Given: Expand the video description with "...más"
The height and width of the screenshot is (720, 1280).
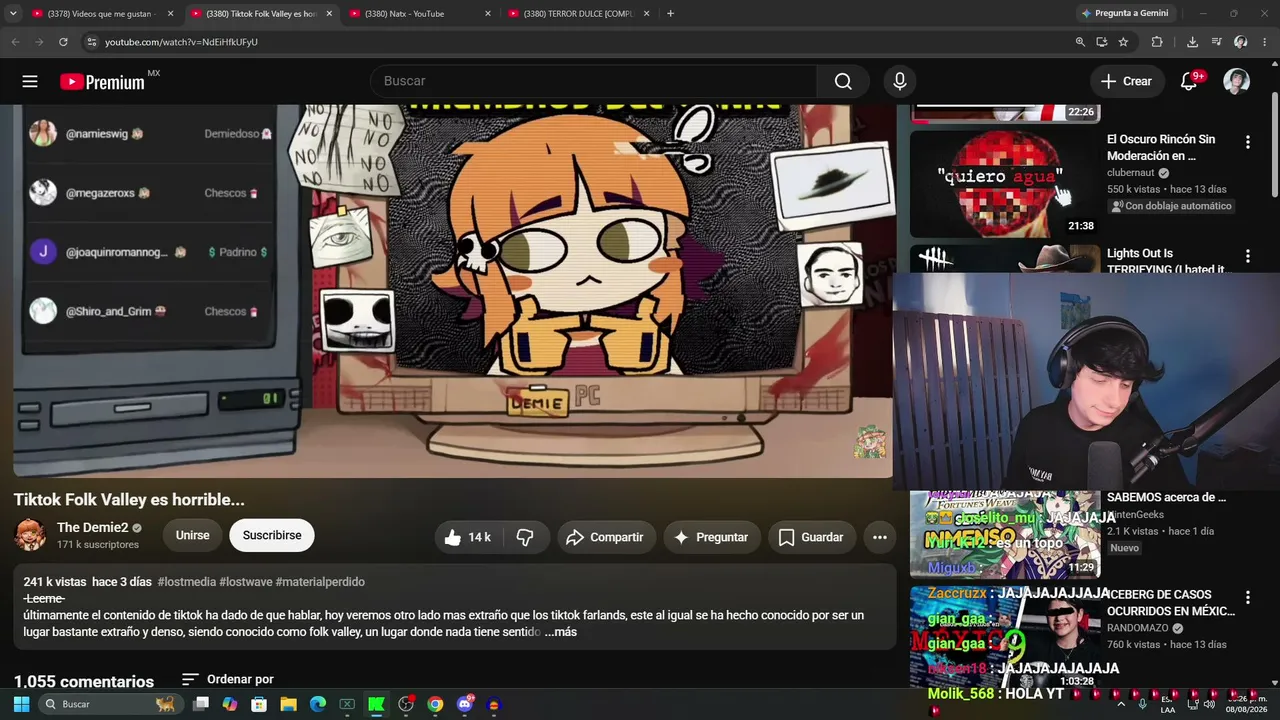Looking at the screenshot, I should [x=561, y=632].
